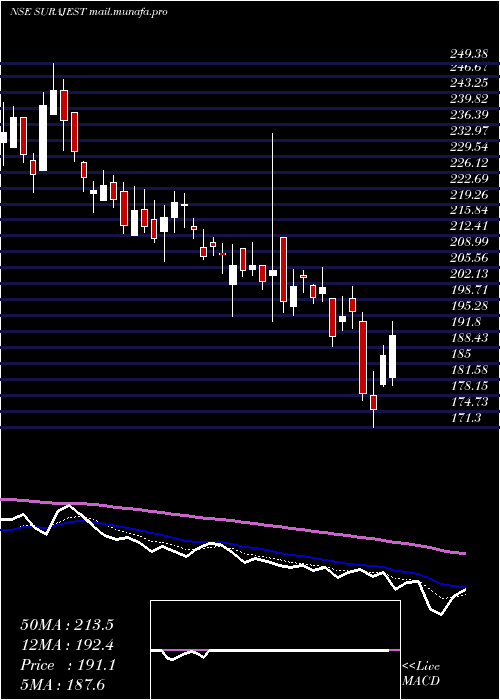Viewport: 500px width, 700px height.
Task: Click the last white candlestick on the right
Action: click(392, 354)
